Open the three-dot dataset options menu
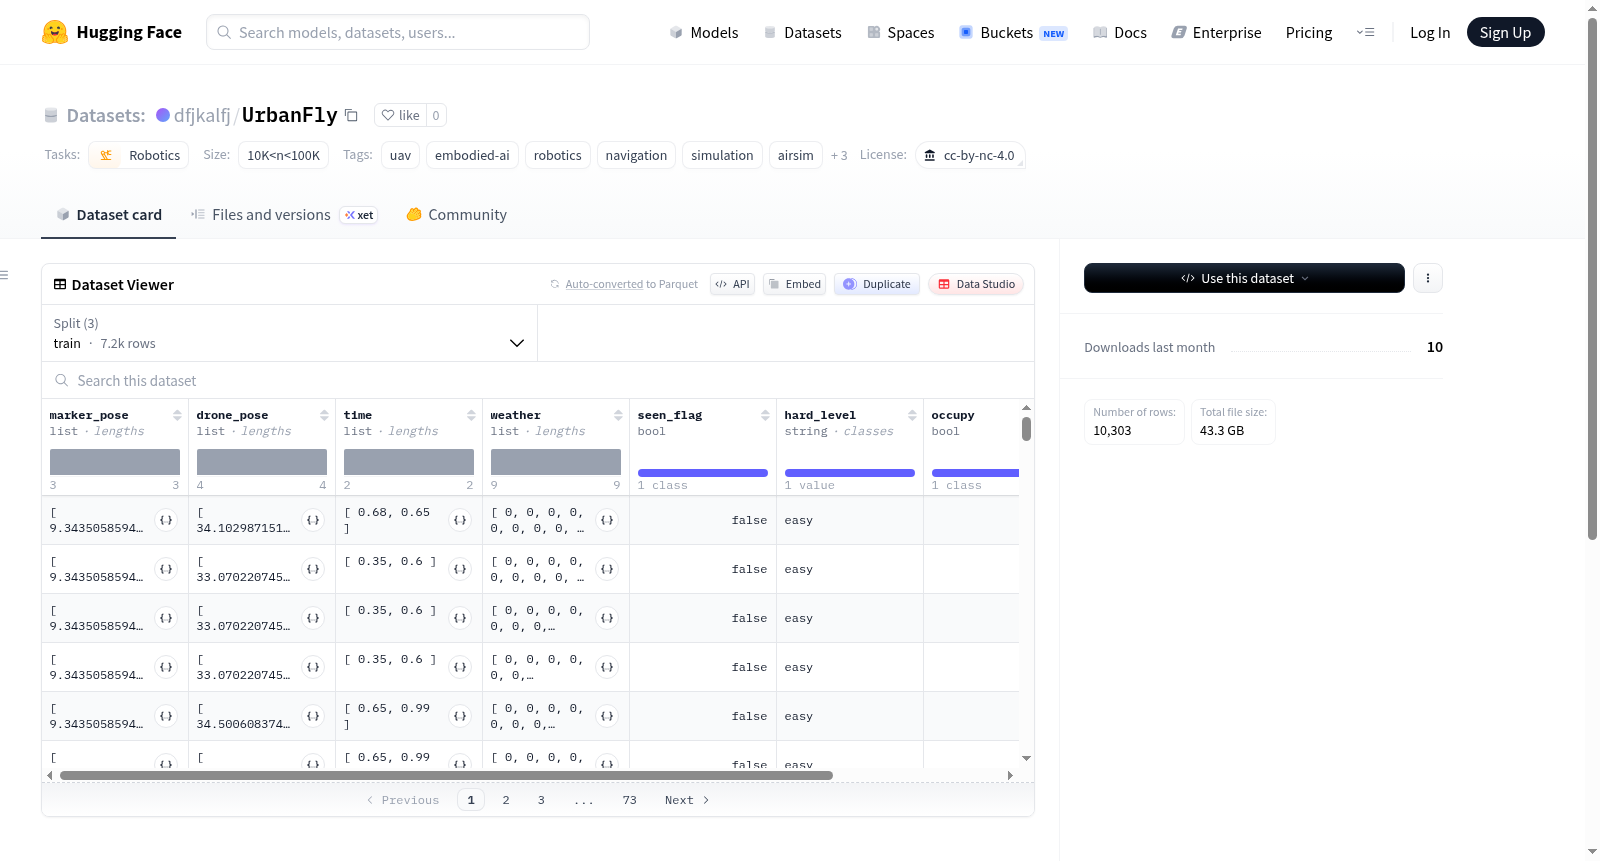 (1428, 278)
